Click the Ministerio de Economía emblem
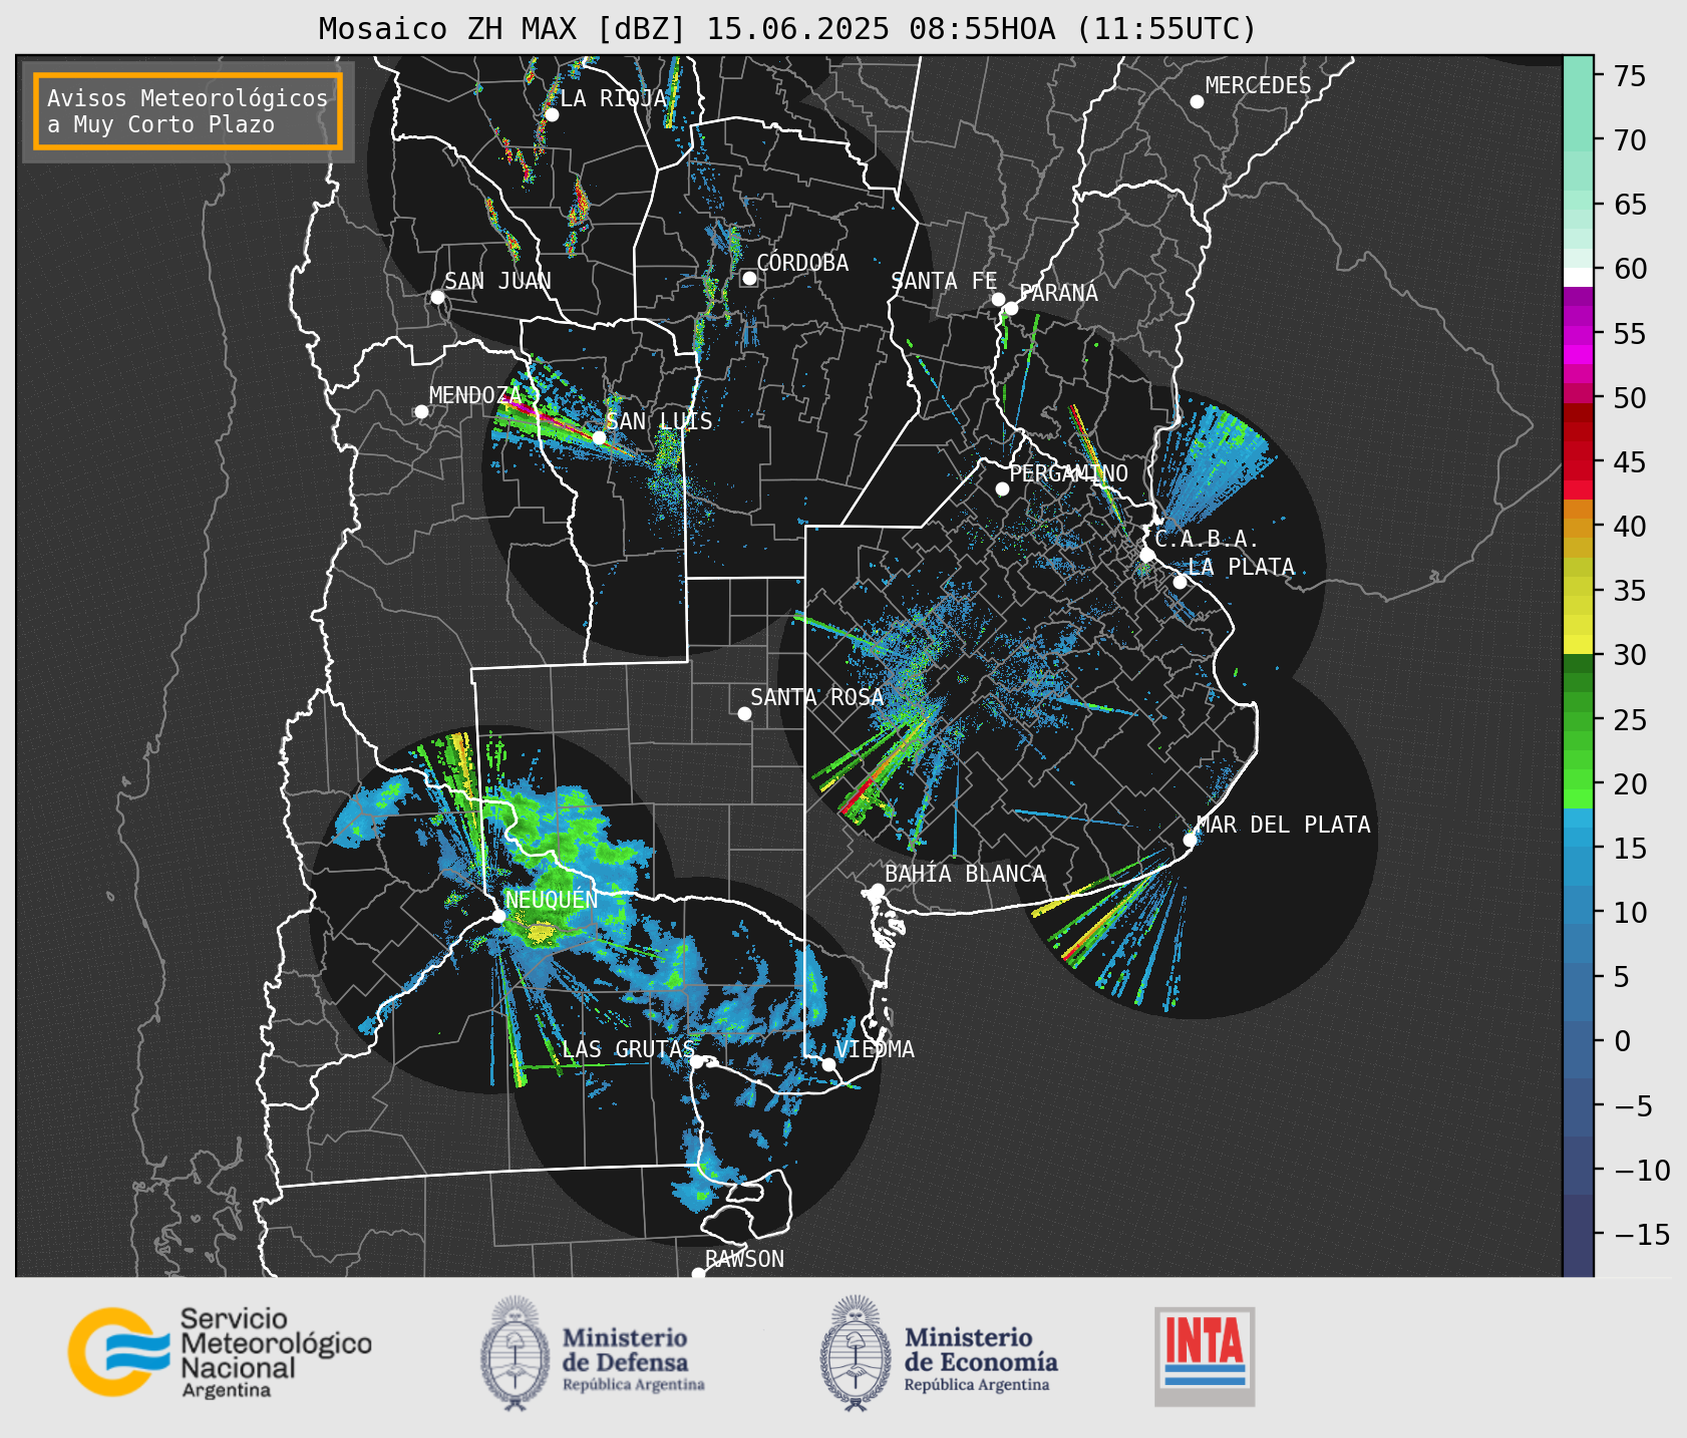 (855, 1353)
